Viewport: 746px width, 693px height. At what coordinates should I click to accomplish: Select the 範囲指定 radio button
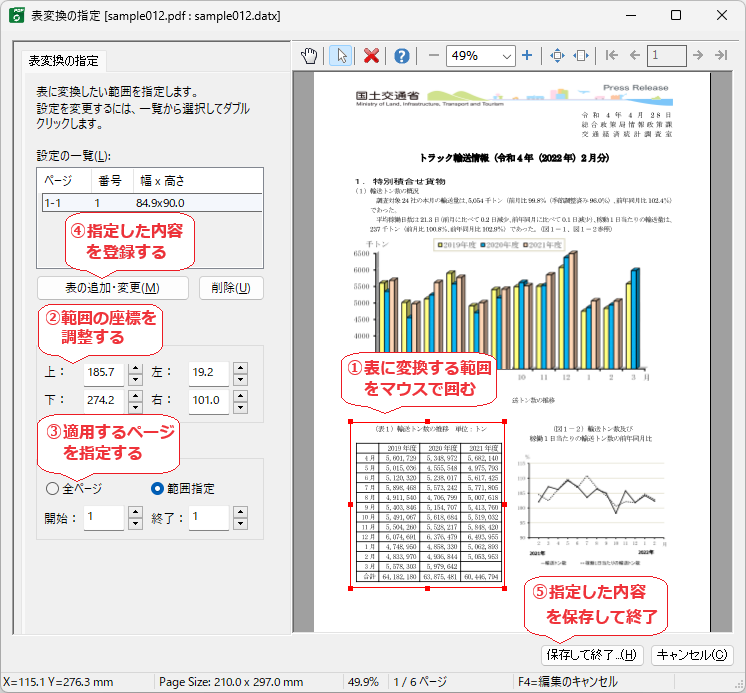(156, 489)
